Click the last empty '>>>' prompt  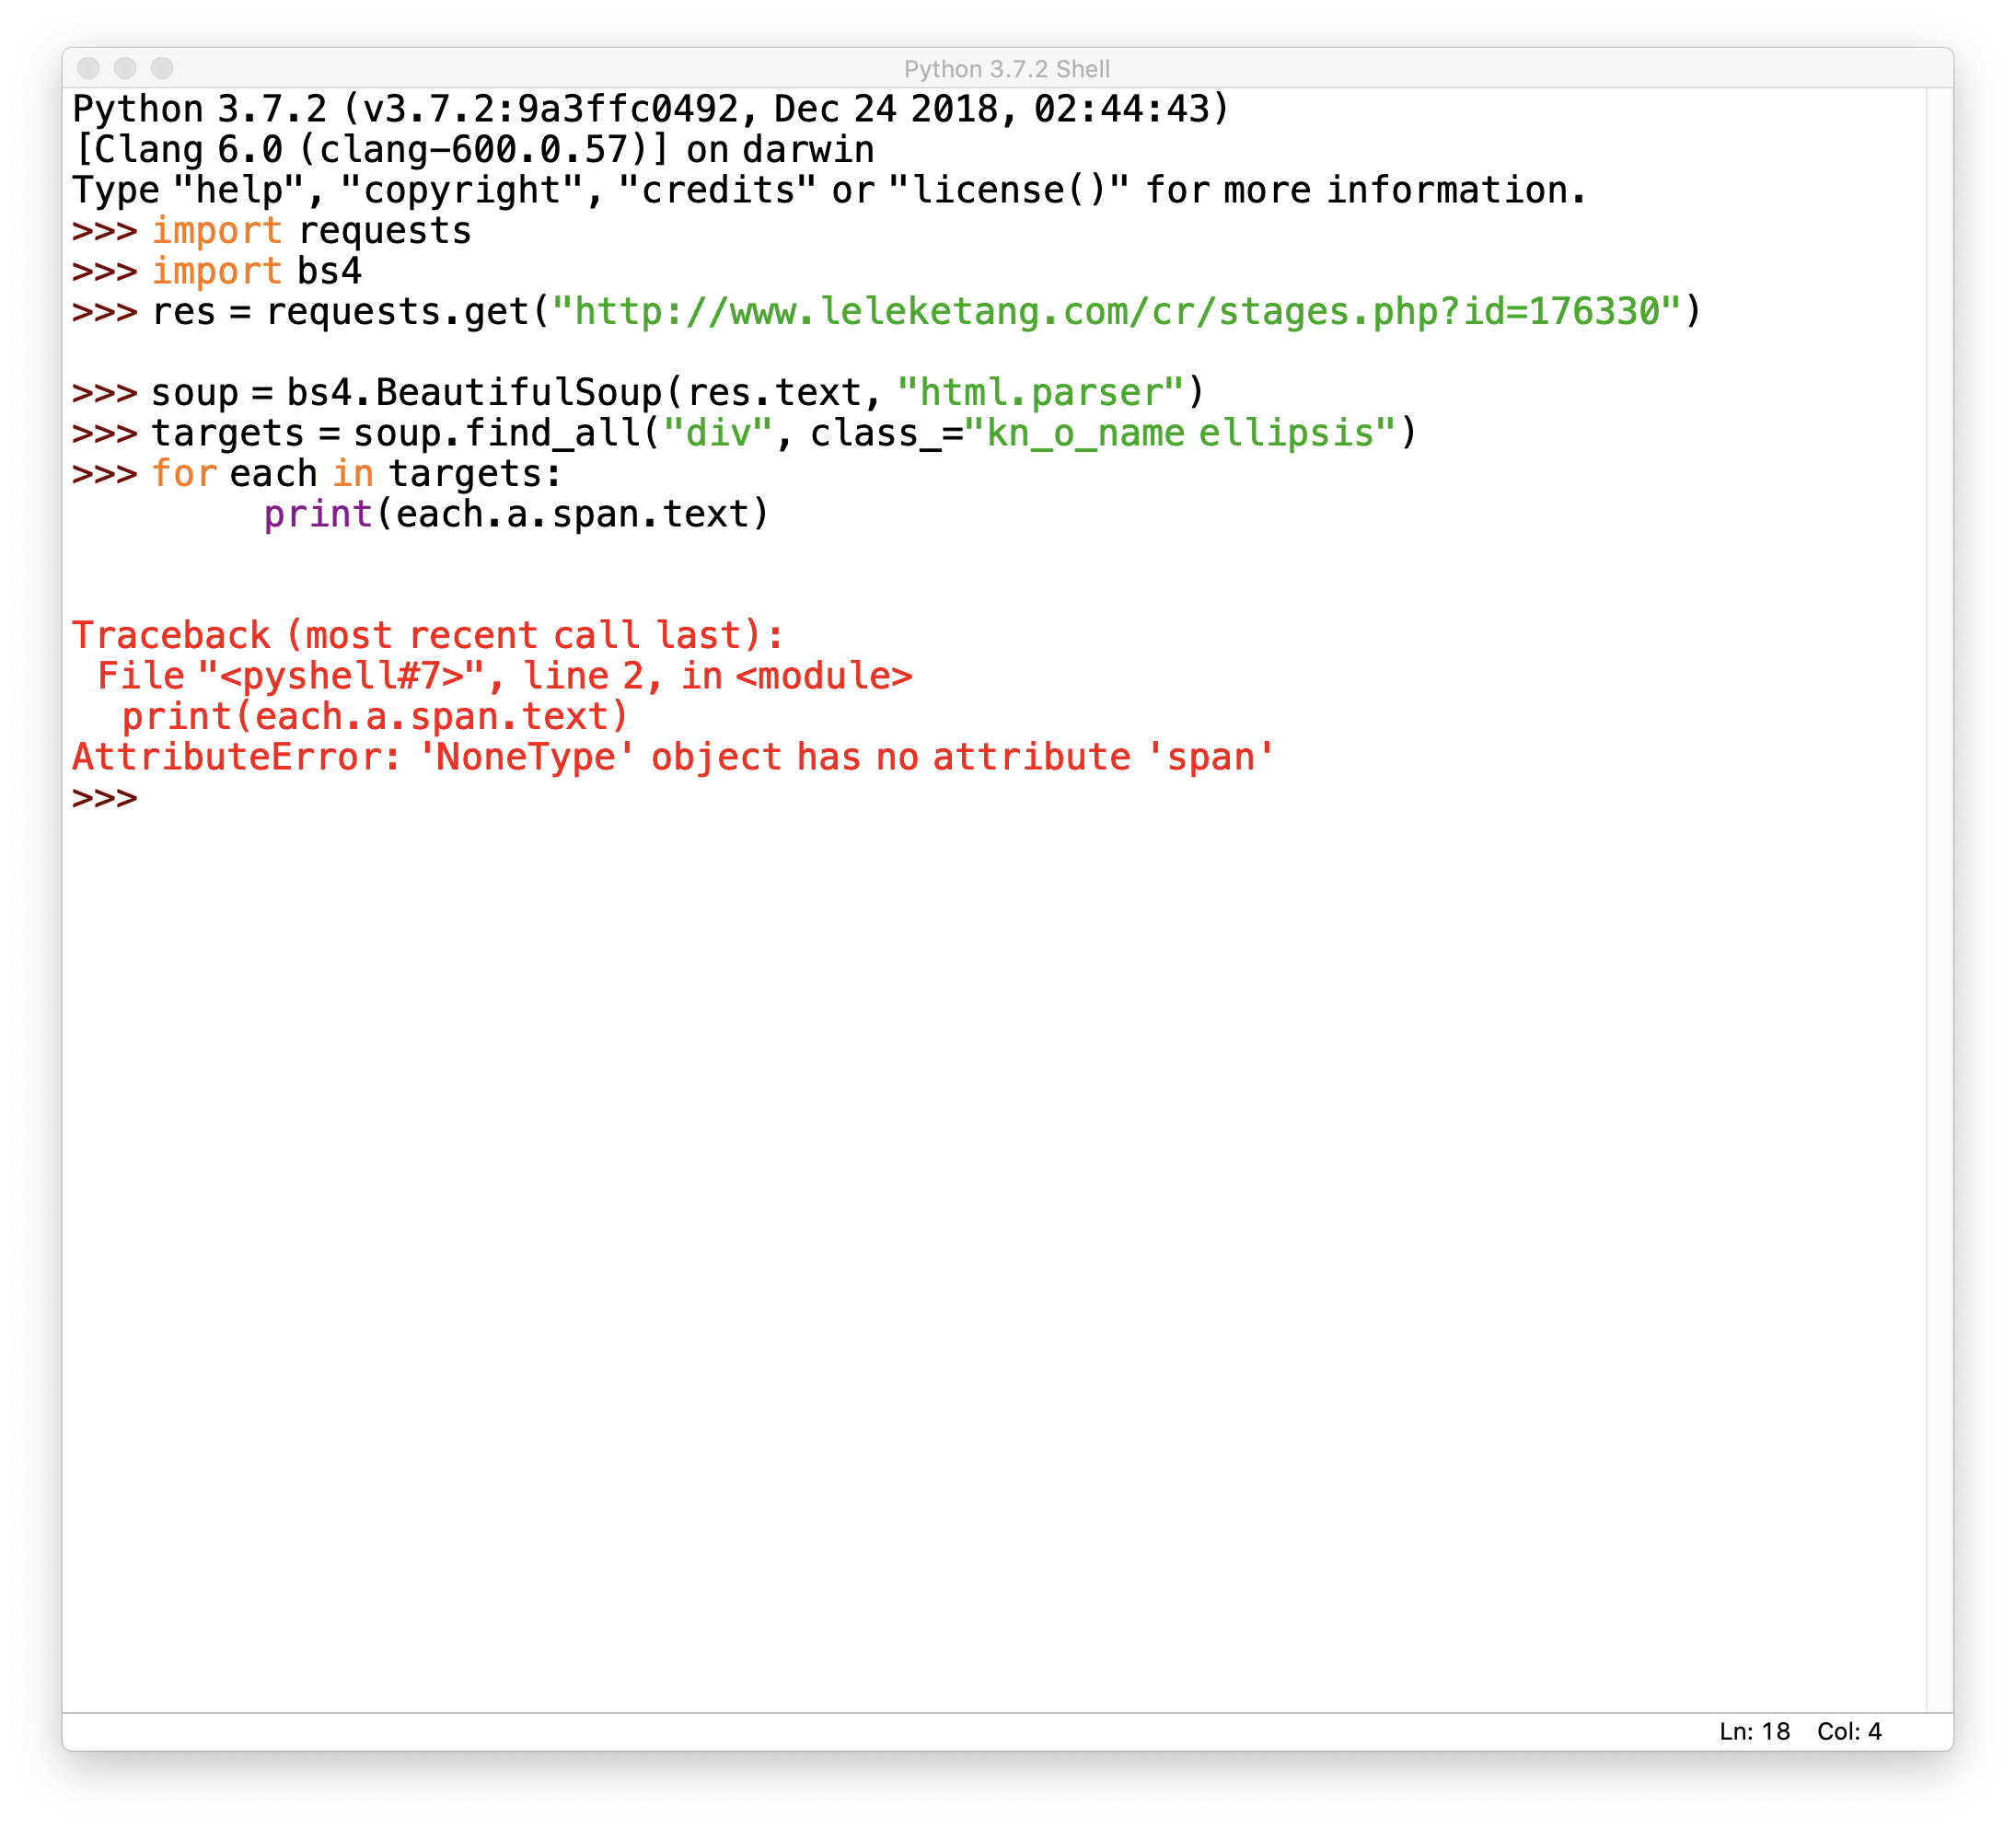tap(105, 798)
